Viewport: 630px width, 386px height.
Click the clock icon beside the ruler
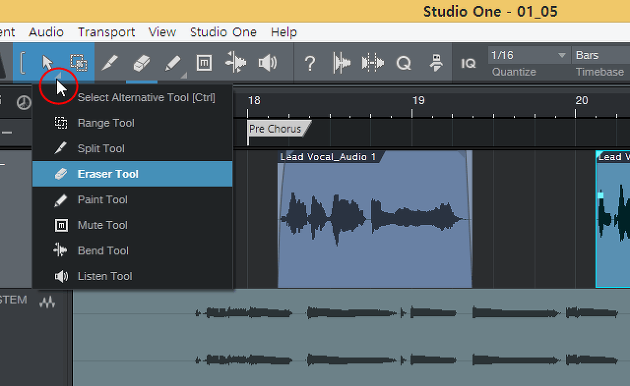24,102
